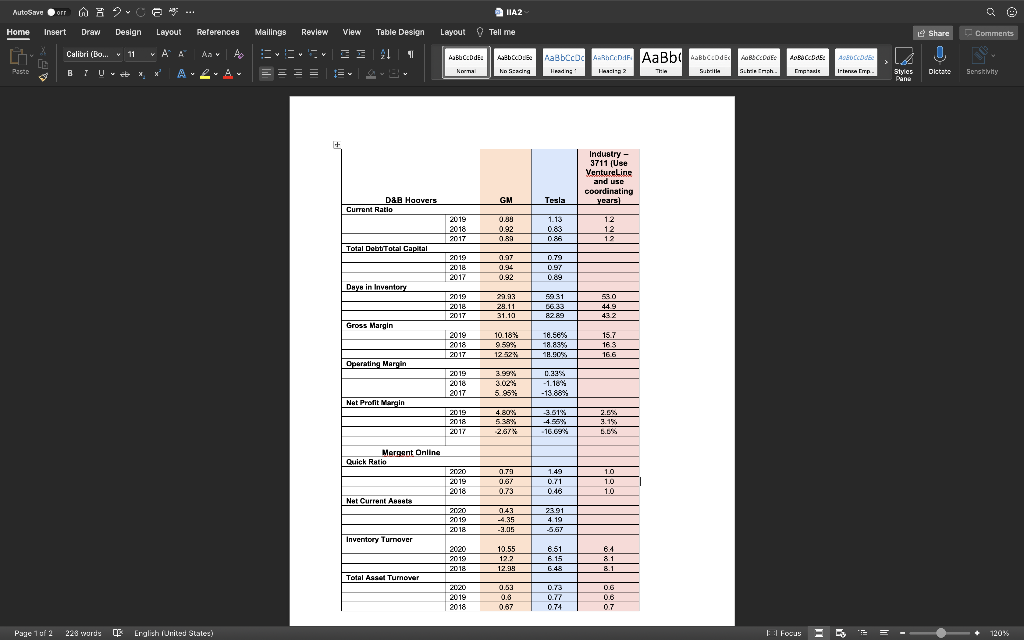Open the font name combo box
The height and width of the screenshot is (640, 1024).
click(x=93, y=54)
